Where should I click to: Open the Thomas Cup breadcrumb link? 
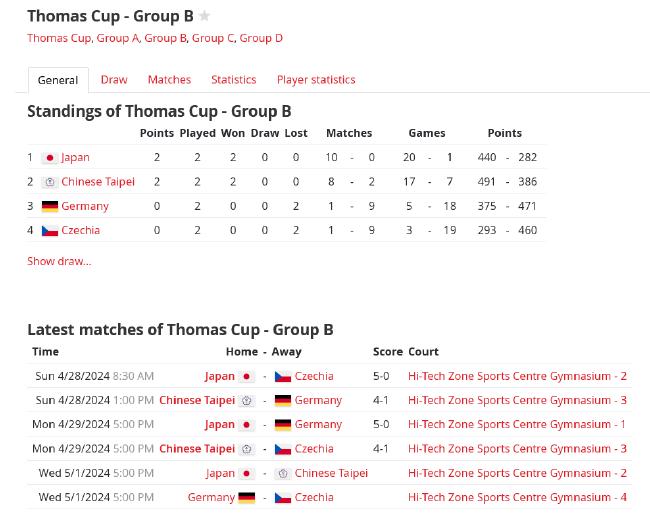(59, 38)
